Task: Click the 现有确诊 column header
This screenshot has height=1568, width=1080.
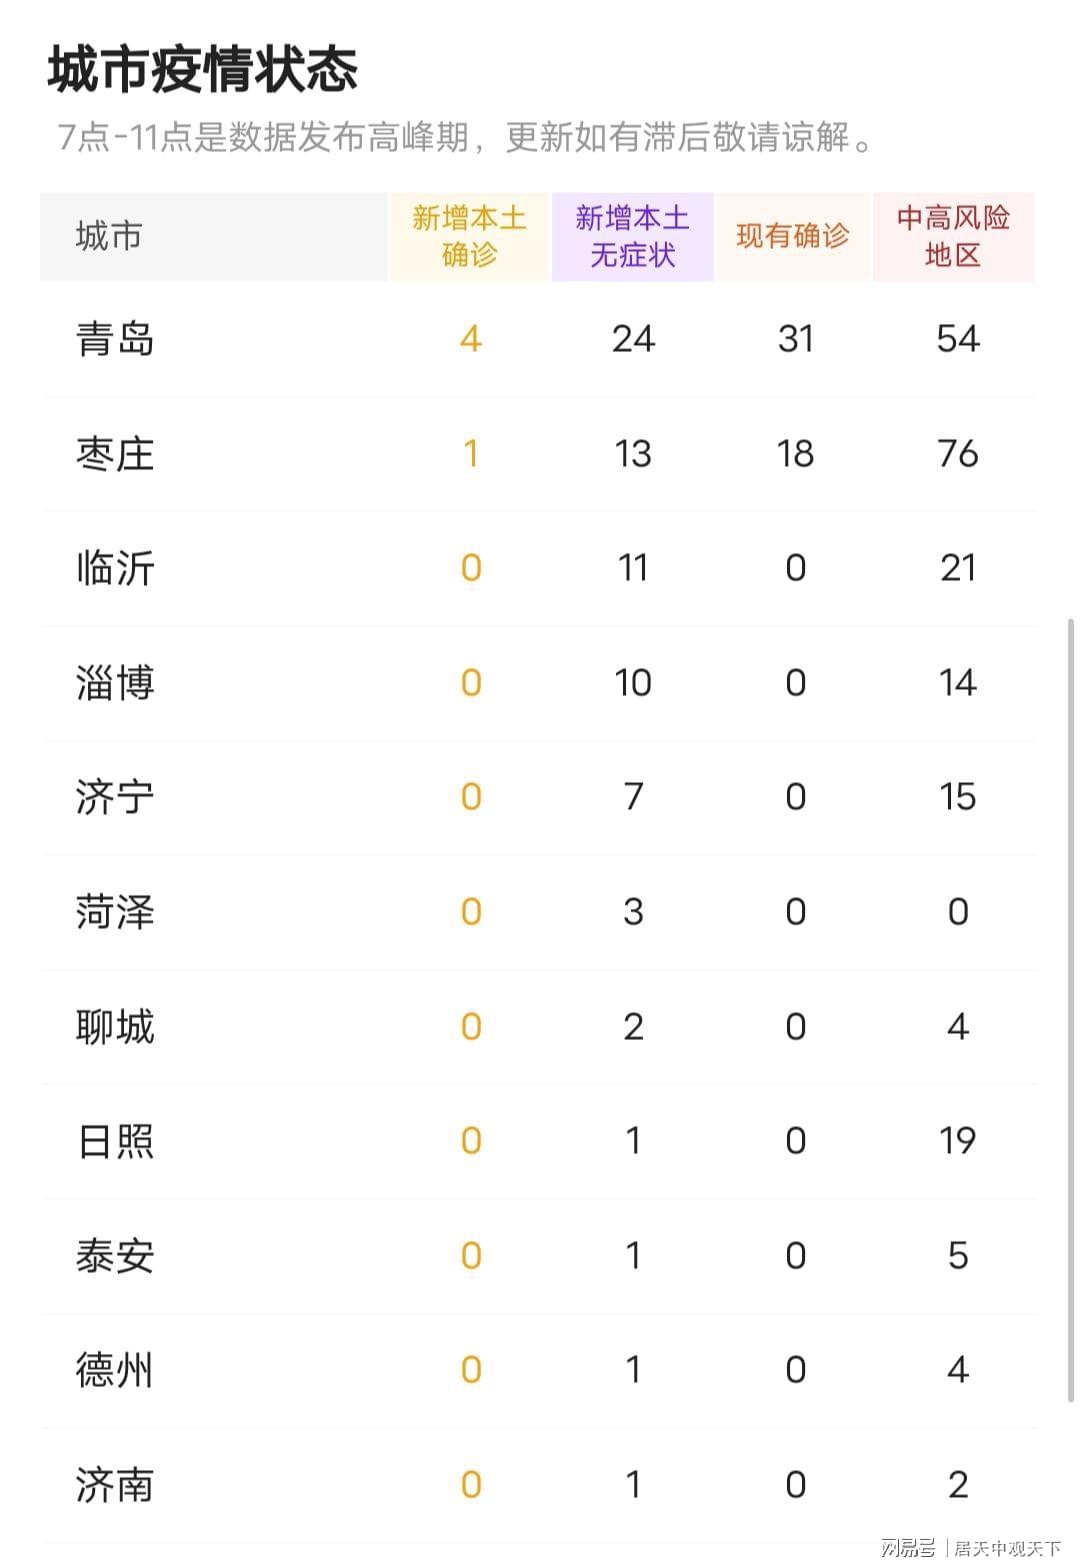Action: pyautogui.click(x=793, y=236)
